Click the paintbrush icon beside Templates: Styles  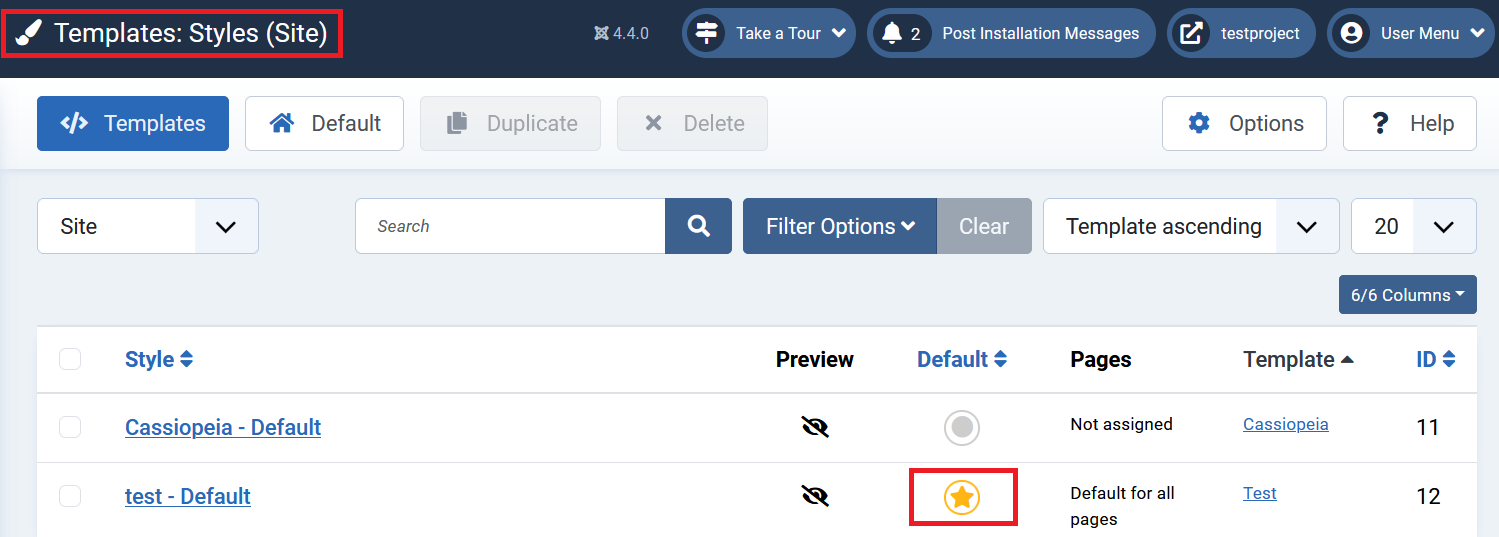click(29, 34)
